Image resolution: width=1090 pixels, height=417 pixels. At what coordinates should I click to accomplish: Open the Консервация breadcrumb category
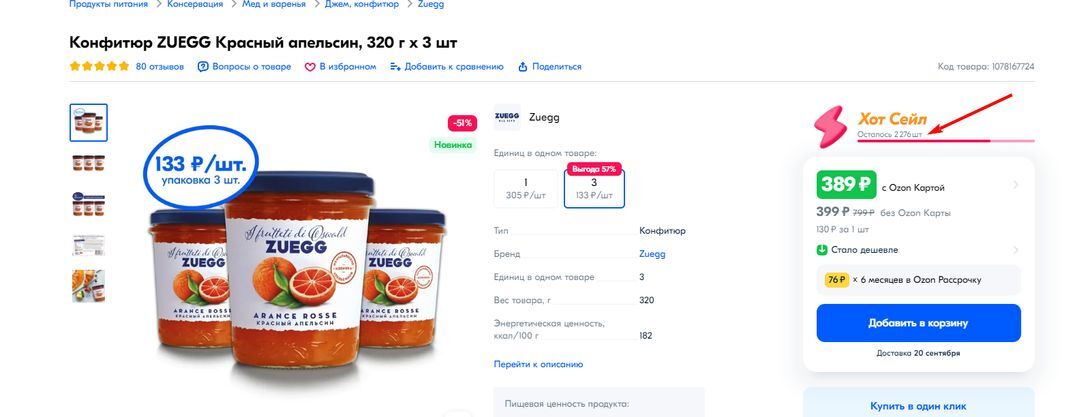coord(195,5)
